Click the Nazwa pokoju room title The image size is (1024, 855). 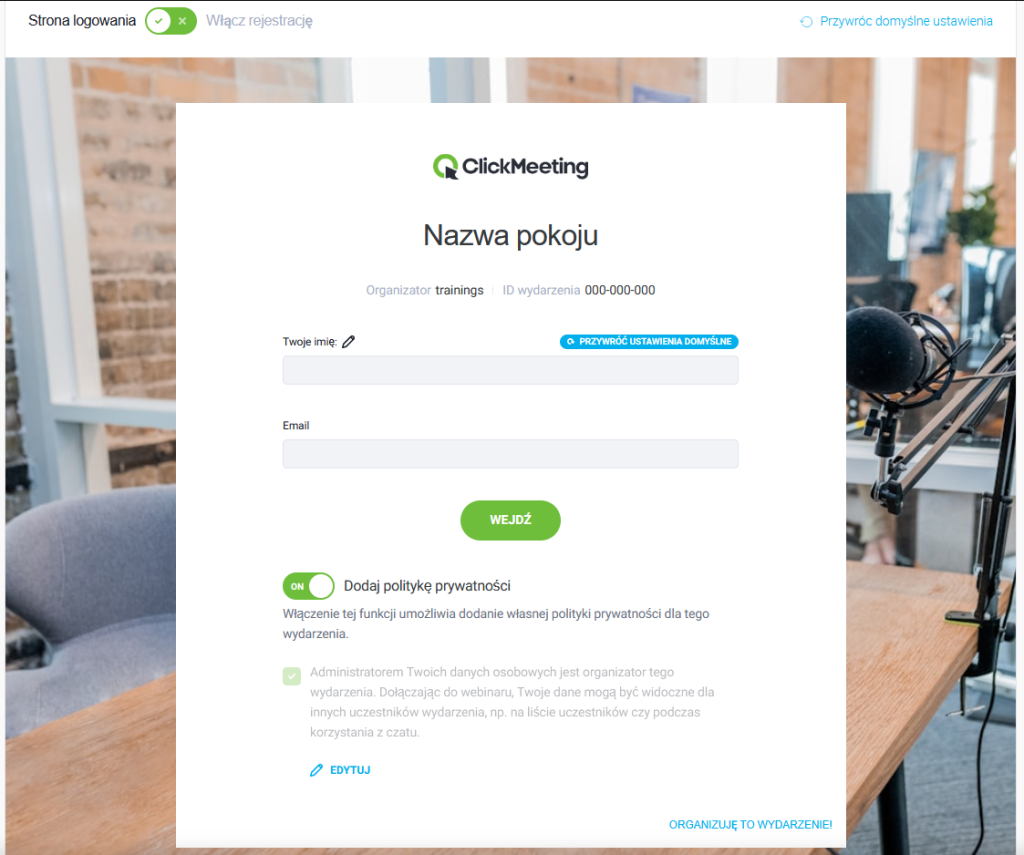coord(511,235)
